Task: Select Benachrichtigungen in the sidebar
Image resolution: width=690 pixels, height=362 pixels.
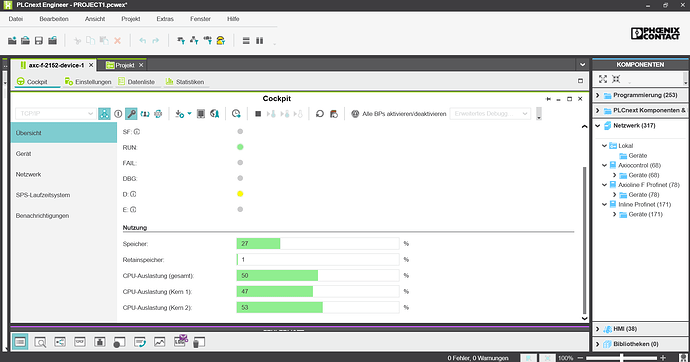Action: (x=64, y=216)
